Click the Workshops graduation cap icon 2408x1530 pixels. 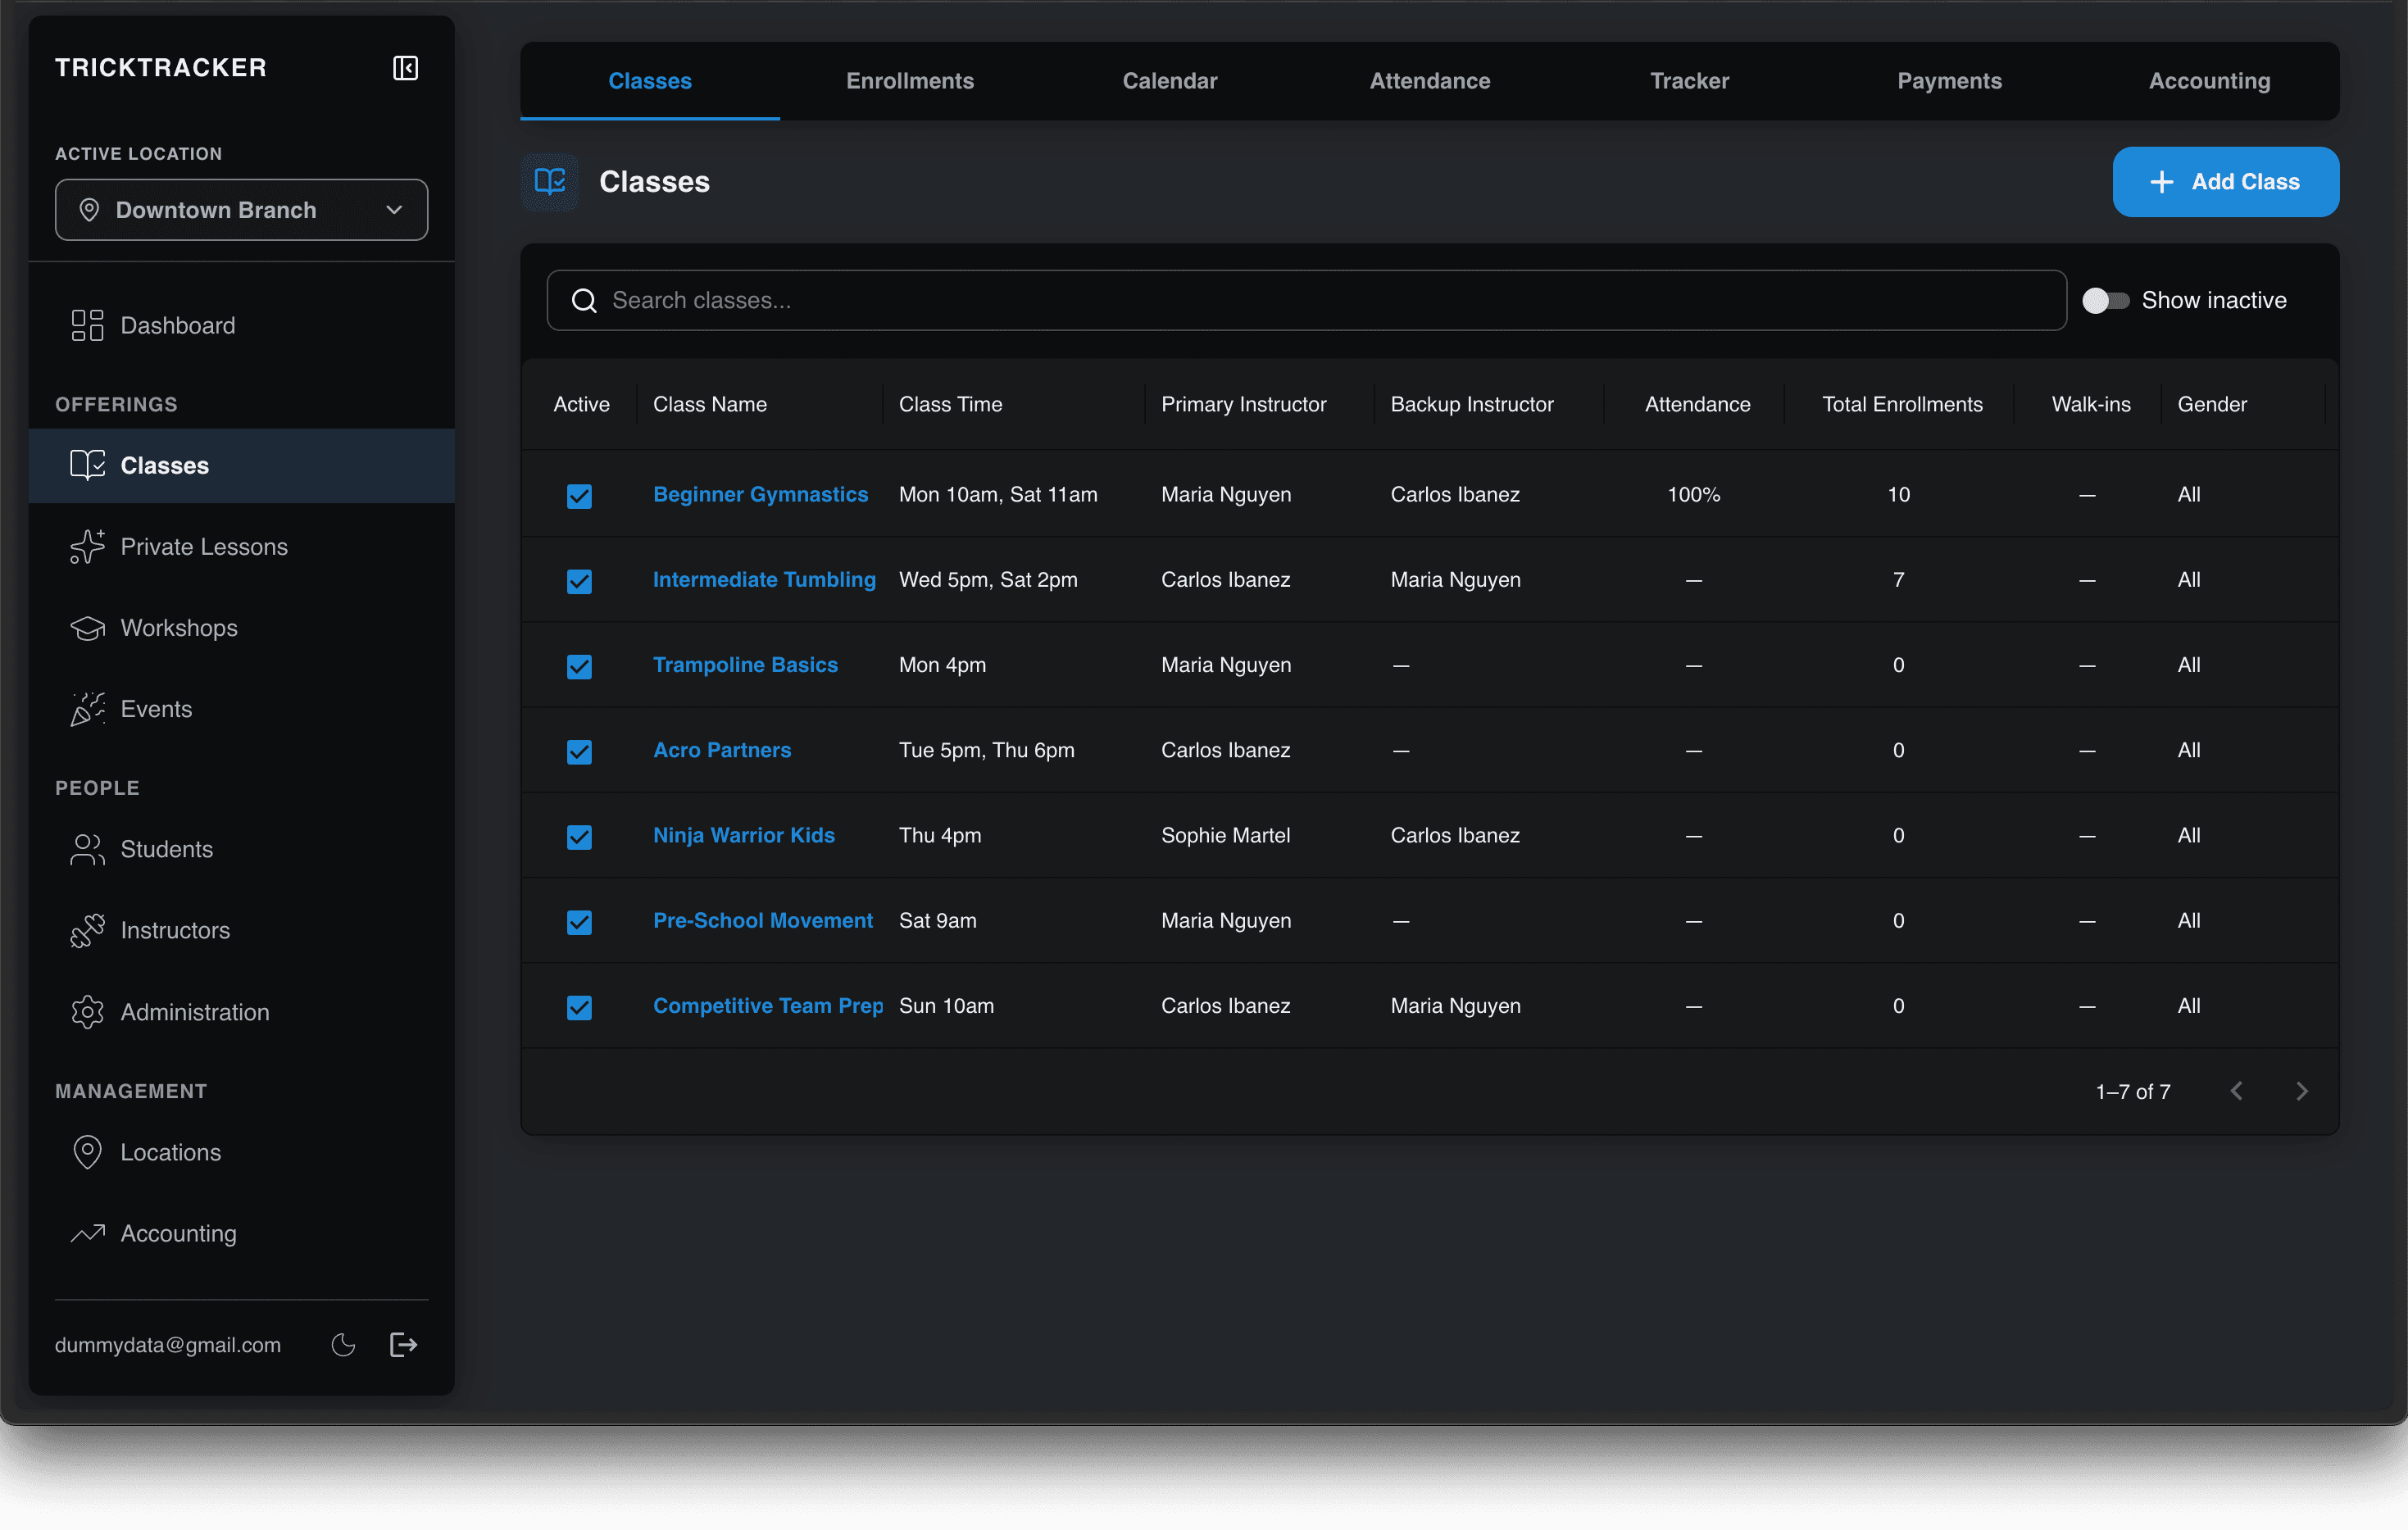(87, 628)
